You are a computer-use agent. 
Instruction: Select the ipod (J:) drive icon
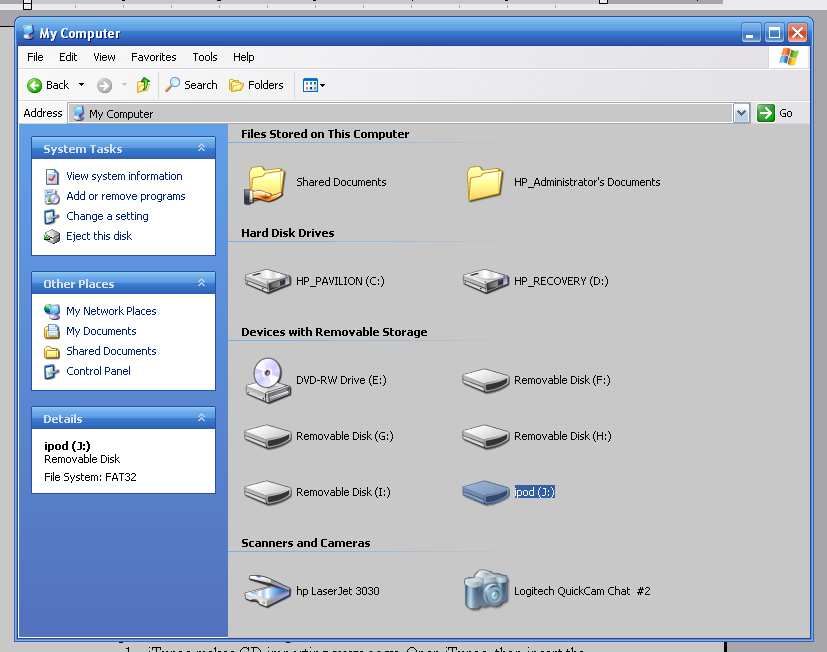tap(485, 492)
